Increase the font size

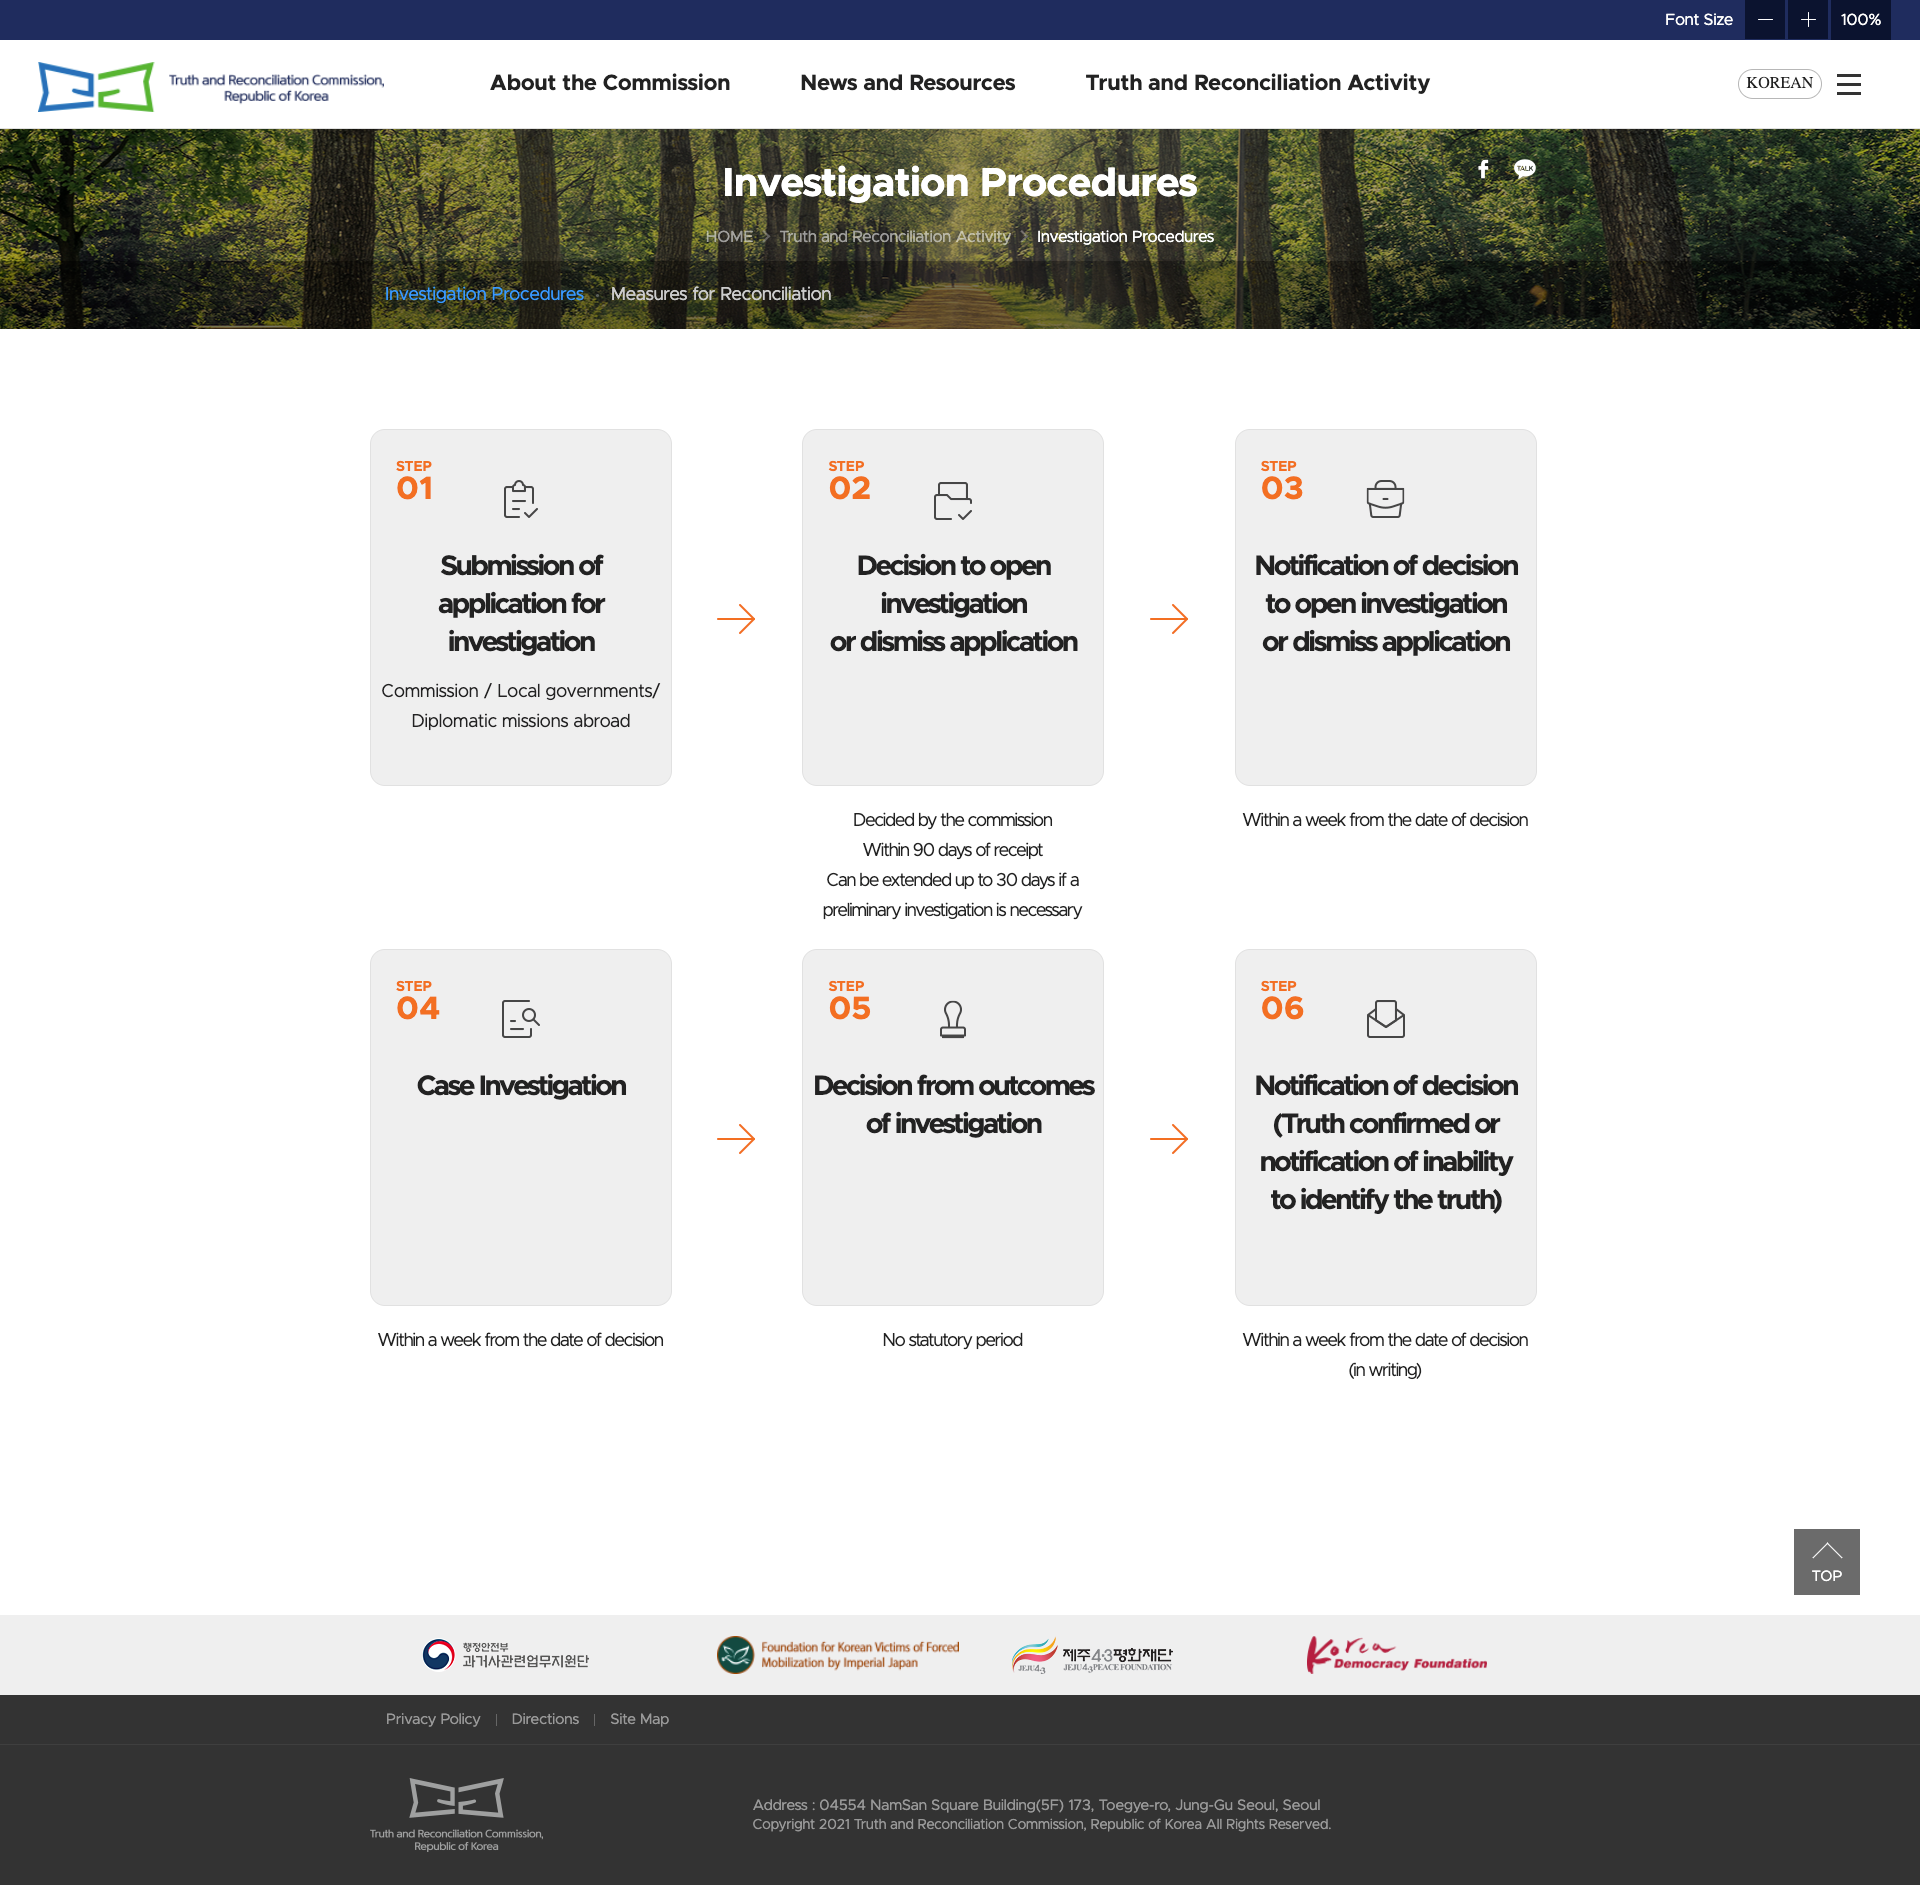click(1808, 19)
